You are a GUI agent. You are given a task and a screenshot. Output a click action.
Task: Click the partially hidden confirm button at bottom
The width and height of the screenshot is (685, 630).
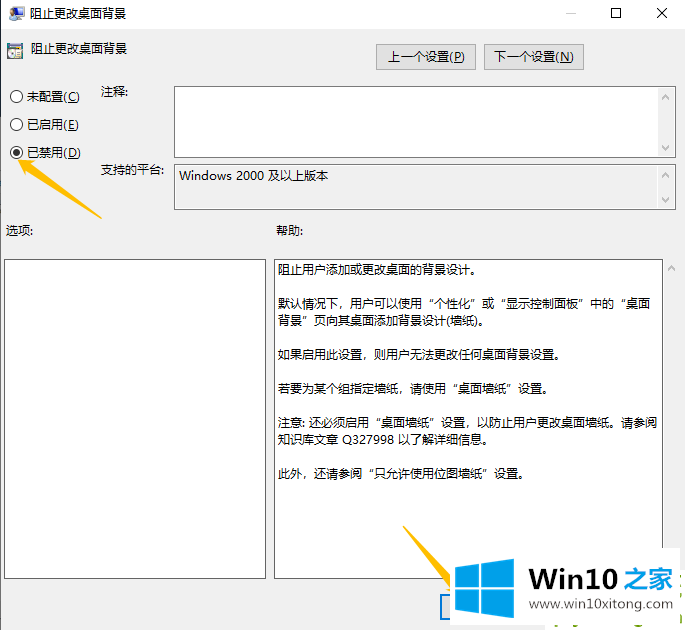(446, 606)
